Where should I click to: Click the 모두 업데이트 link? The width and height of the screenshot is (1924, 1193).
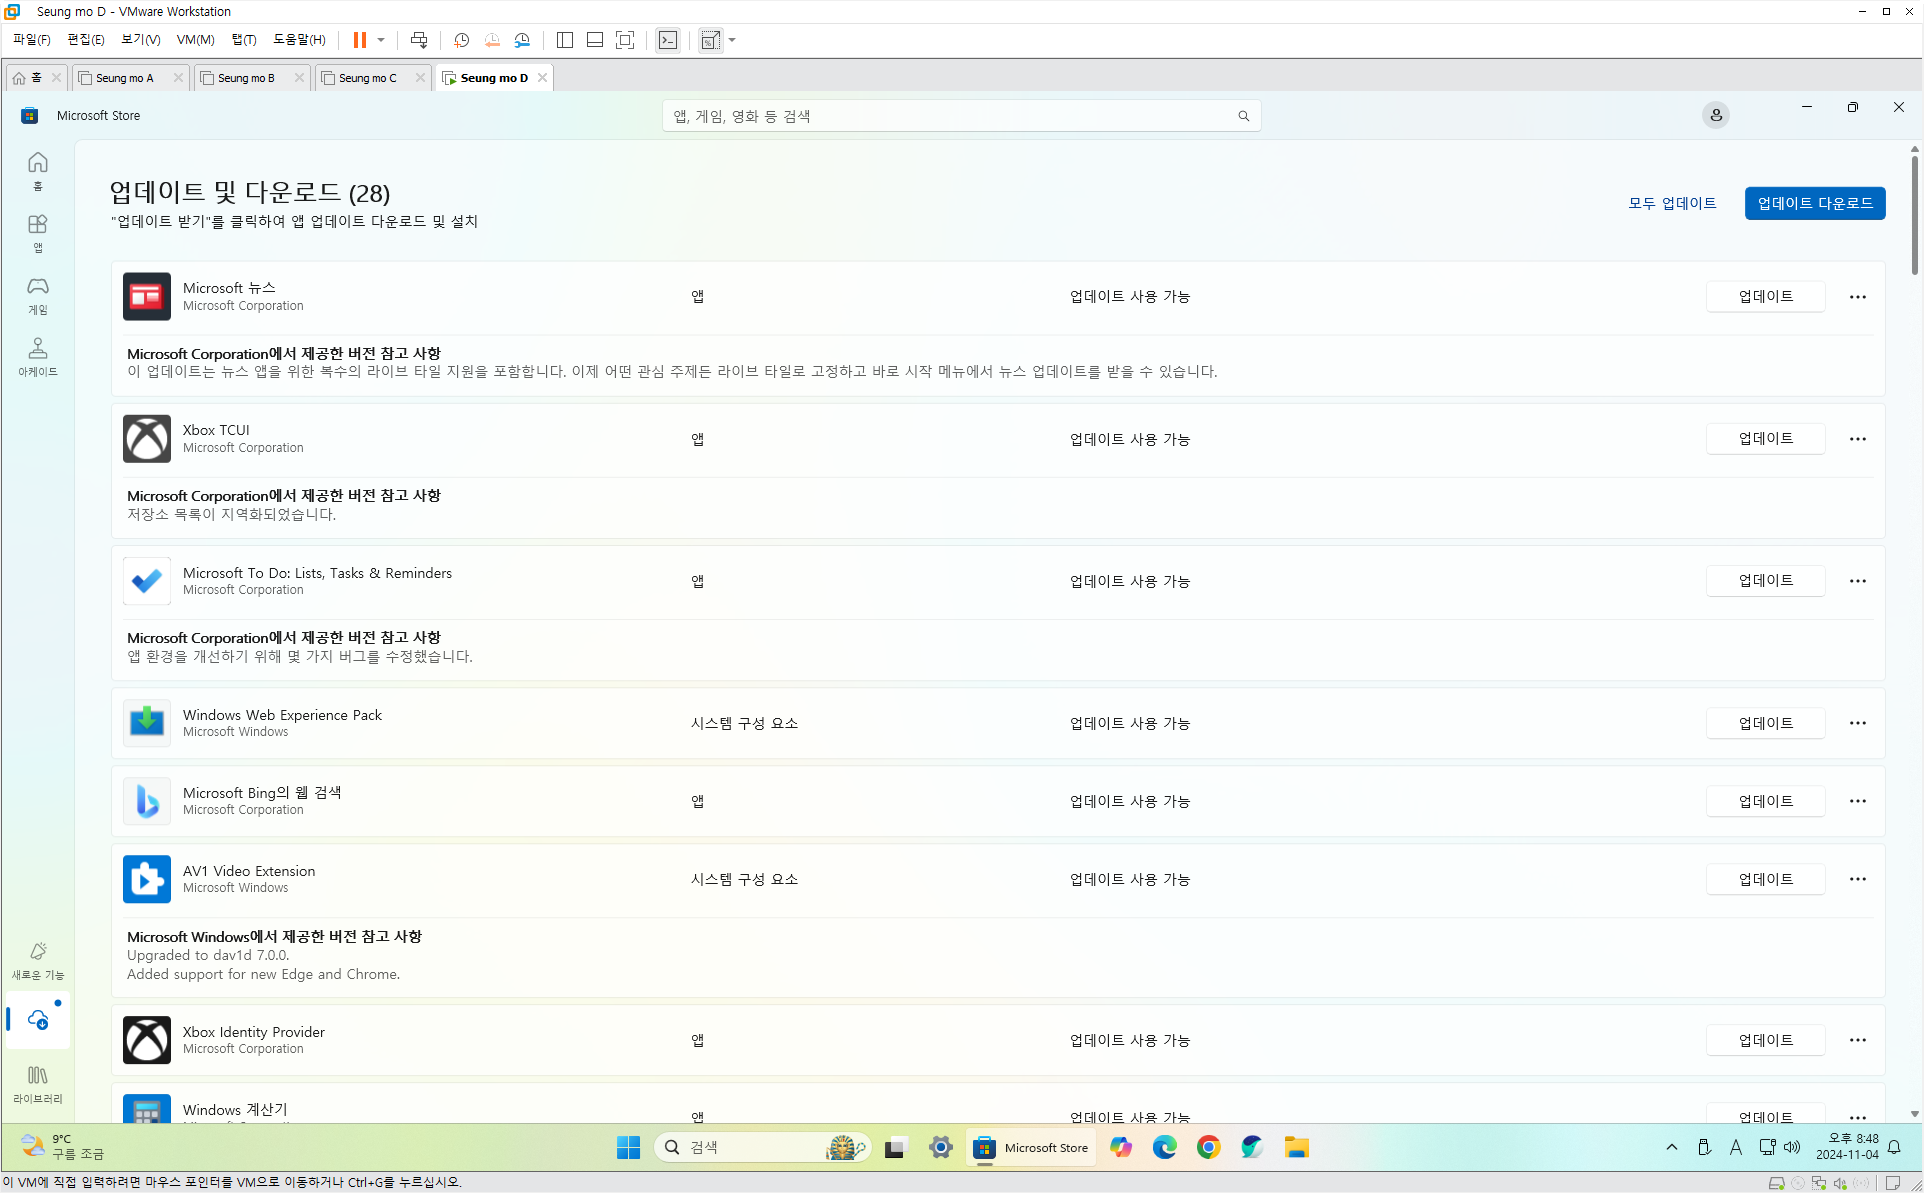(1672, 203)
